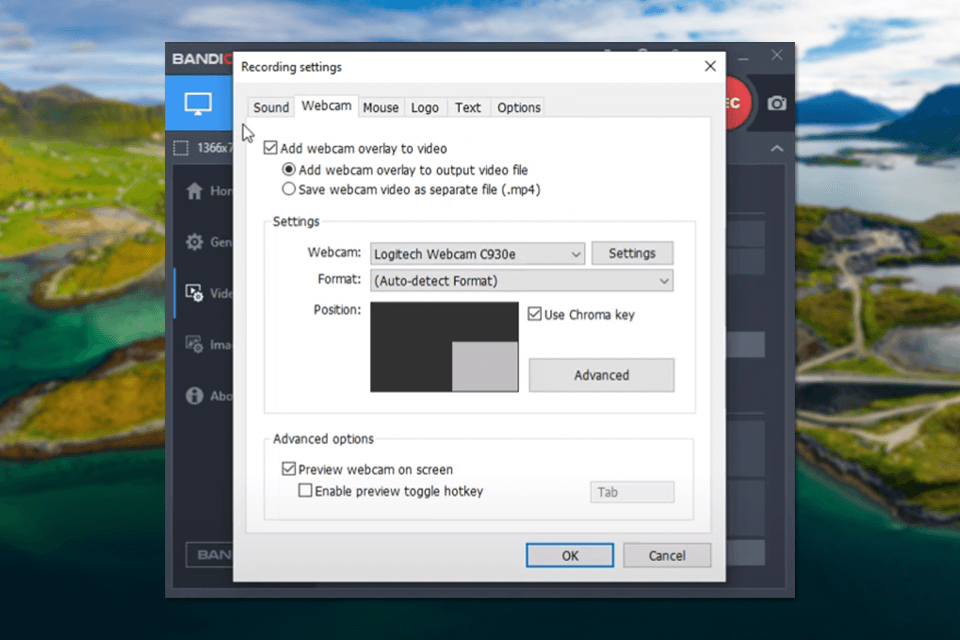Image resolution: width=960 pixels, height=640 pixels.
Task: Click the 1366x768 region selection icon
Action: click(180, 147)
